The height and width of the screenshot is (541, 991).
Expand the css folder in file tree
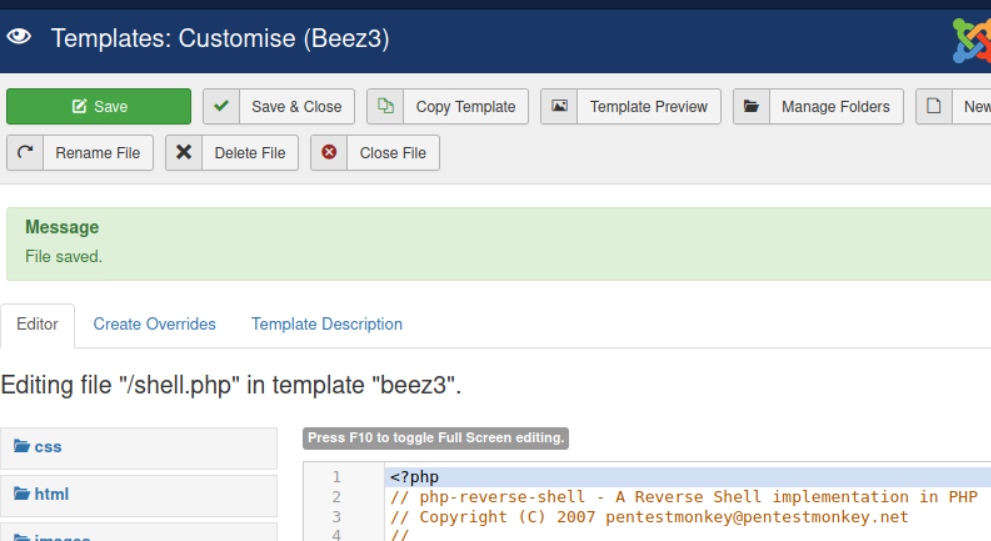click(x=138, y=447)
